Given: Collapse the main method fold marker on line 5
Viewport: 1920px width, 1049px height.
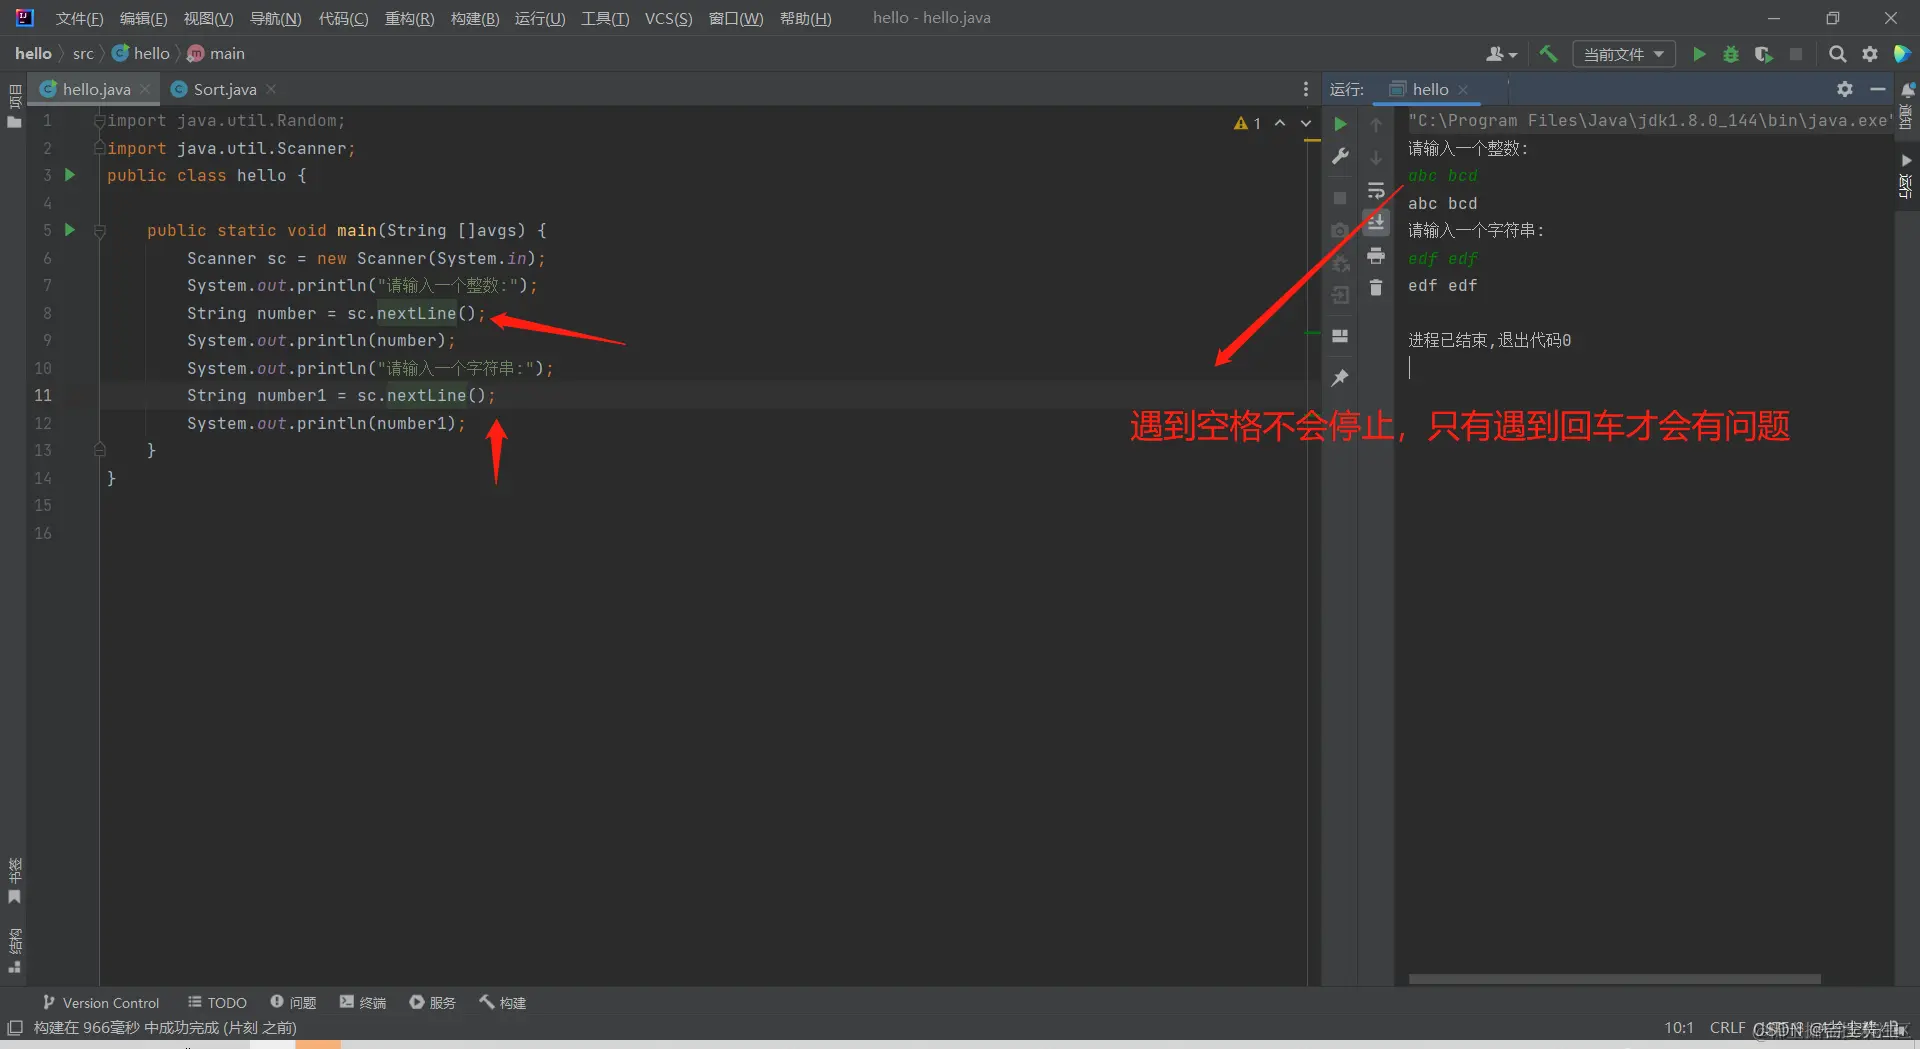Looking at the screenshot, I should click(x=99, y=231).
